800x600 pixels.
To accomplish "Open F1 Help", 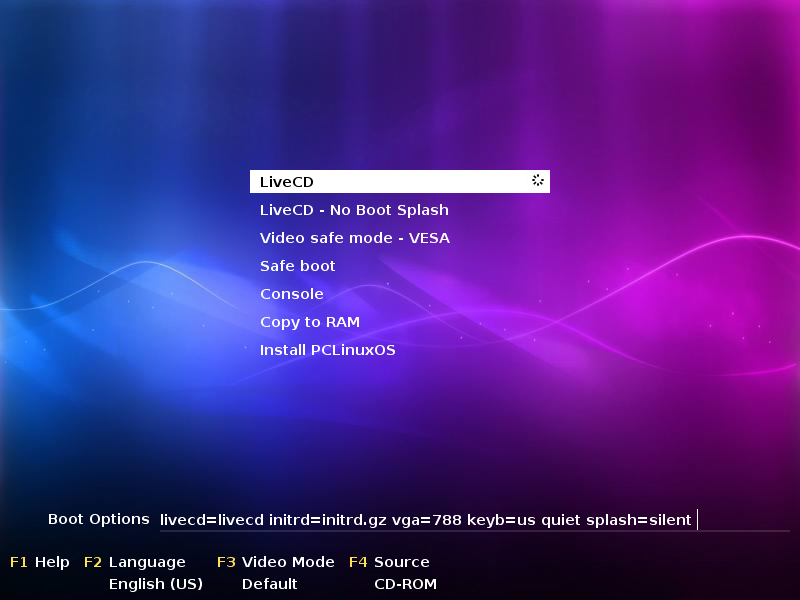I will point(40,562).
